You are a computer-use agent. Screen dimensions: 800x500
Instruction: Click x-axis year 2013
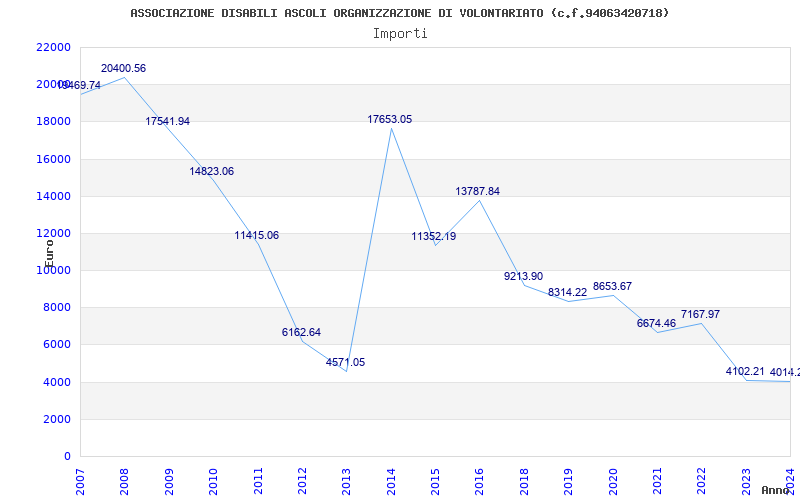click(x=346, y=481)
